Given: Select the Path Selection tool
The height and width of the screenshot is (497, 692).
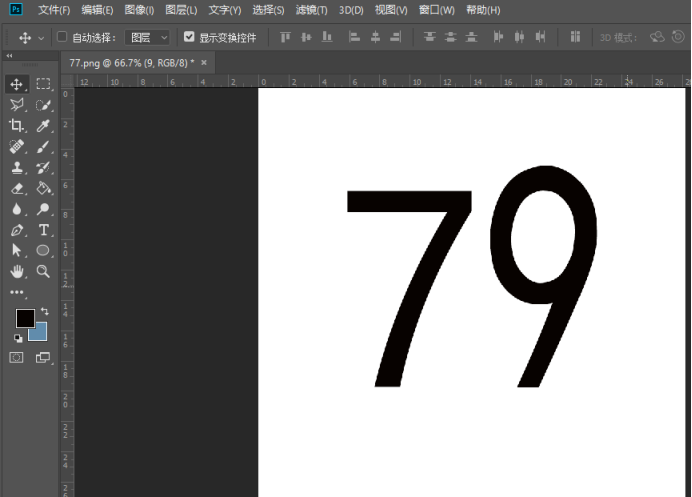Looking at the screenshot, I should click(17, 250).
